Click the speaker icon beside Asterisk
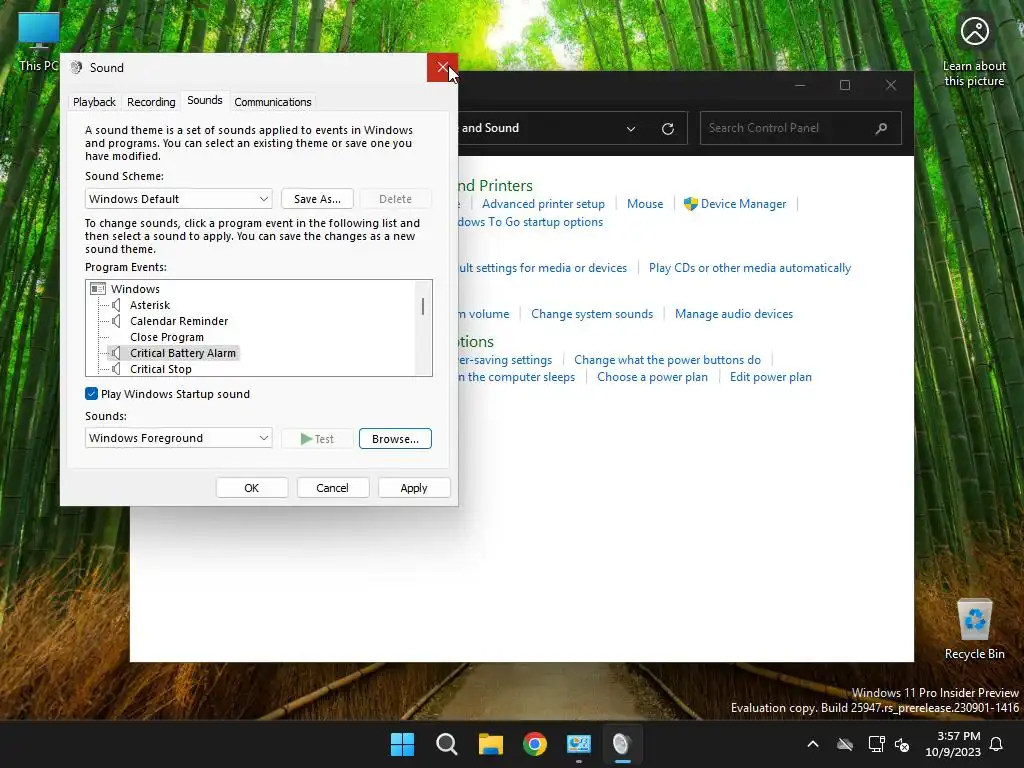The width and height of the screenshot is (1024, 768). pyautogui.click(x=116, y=305)
